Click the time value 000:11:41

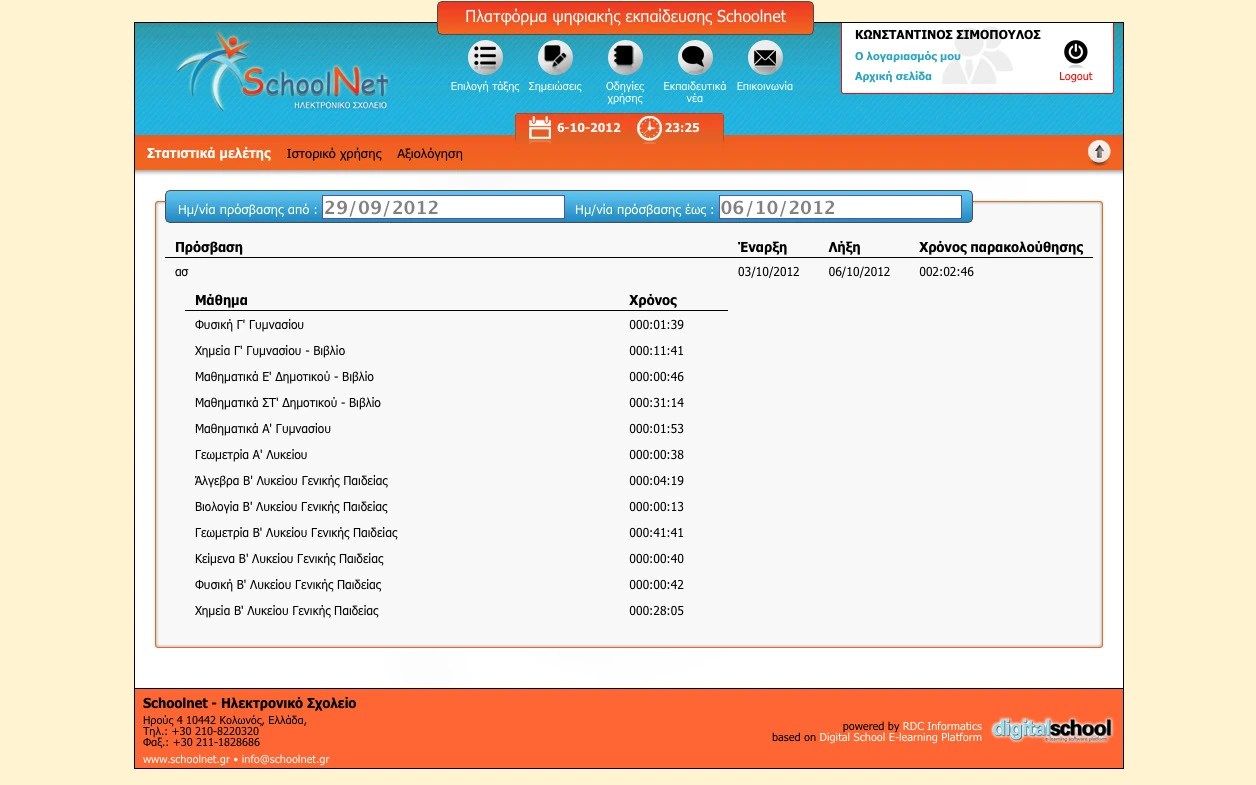(x=656, y=351)
